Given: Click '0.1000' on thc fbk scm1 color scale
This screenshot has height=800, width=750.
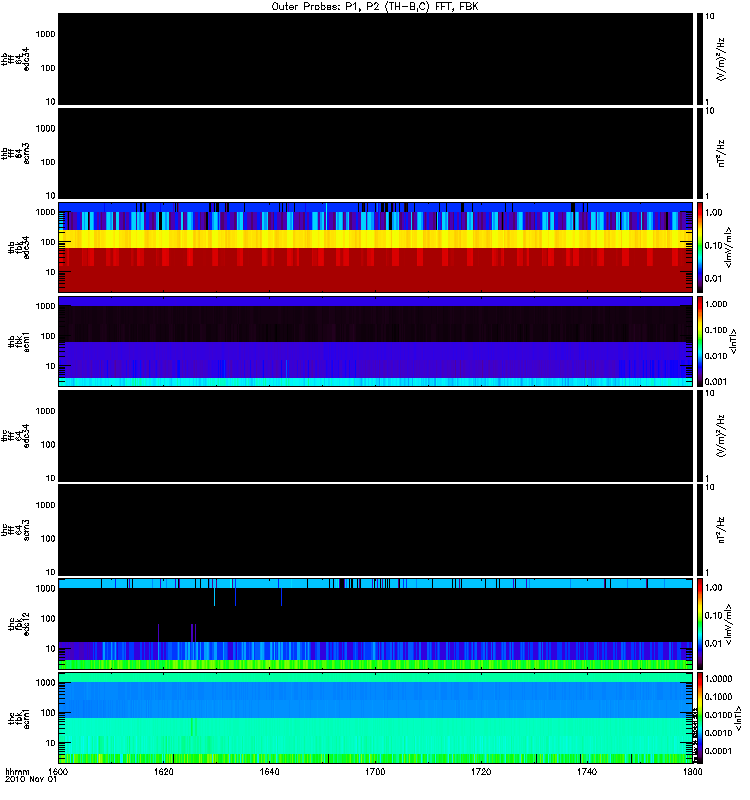Looking at the screenshot, I should (718, 696).
